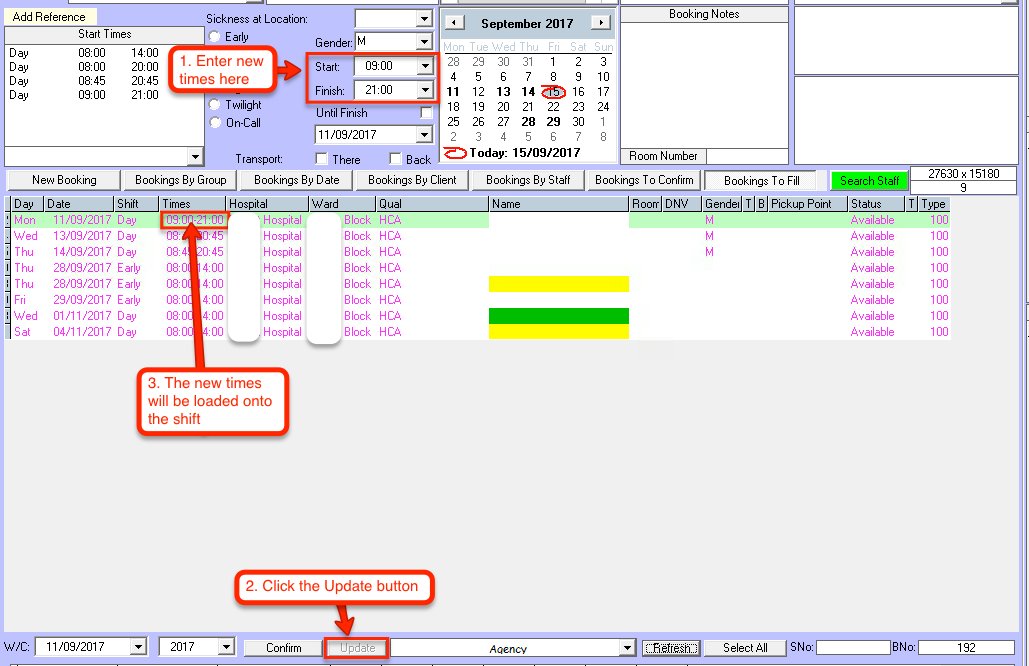Switch to Bookings By Staff view
The height and width of the screenshot is (666, 1029).
[x=528, y=181]
